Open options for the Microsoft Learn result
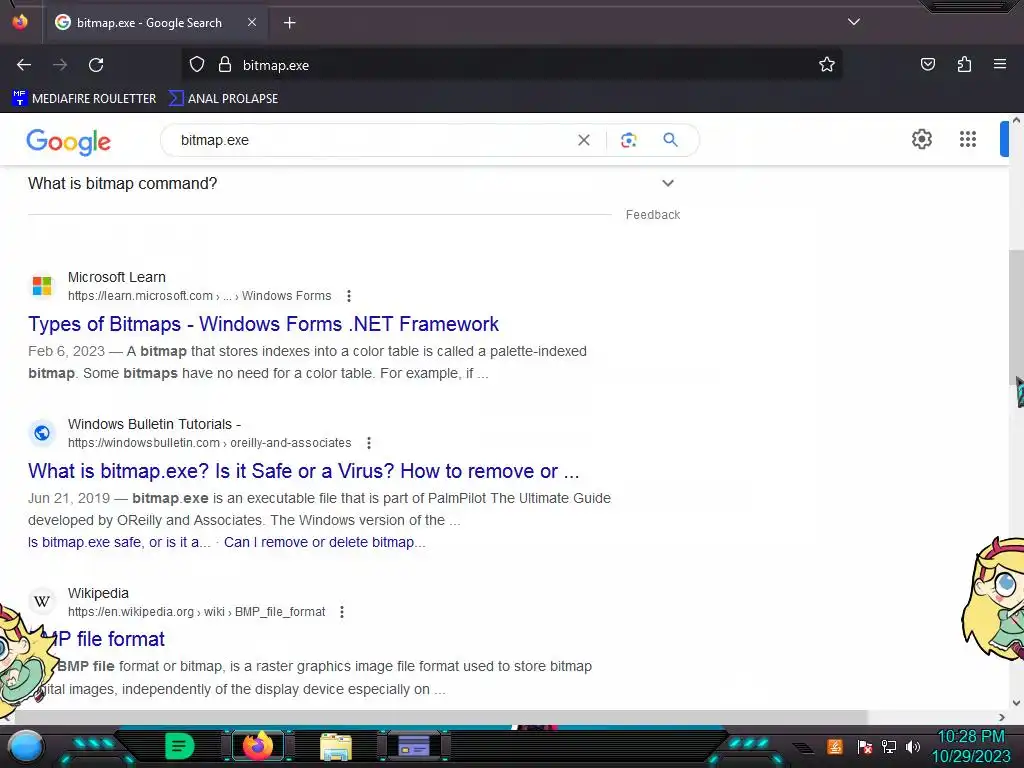Screen dimensions: 1024x768 (349, 296)
